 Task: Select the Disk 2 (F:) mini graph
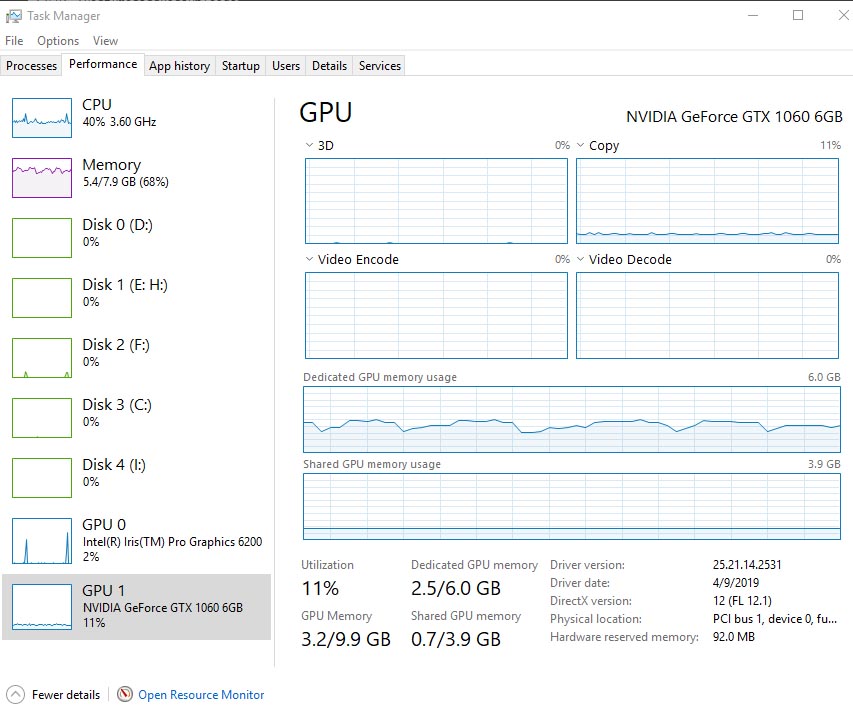(x=42, y=358)
